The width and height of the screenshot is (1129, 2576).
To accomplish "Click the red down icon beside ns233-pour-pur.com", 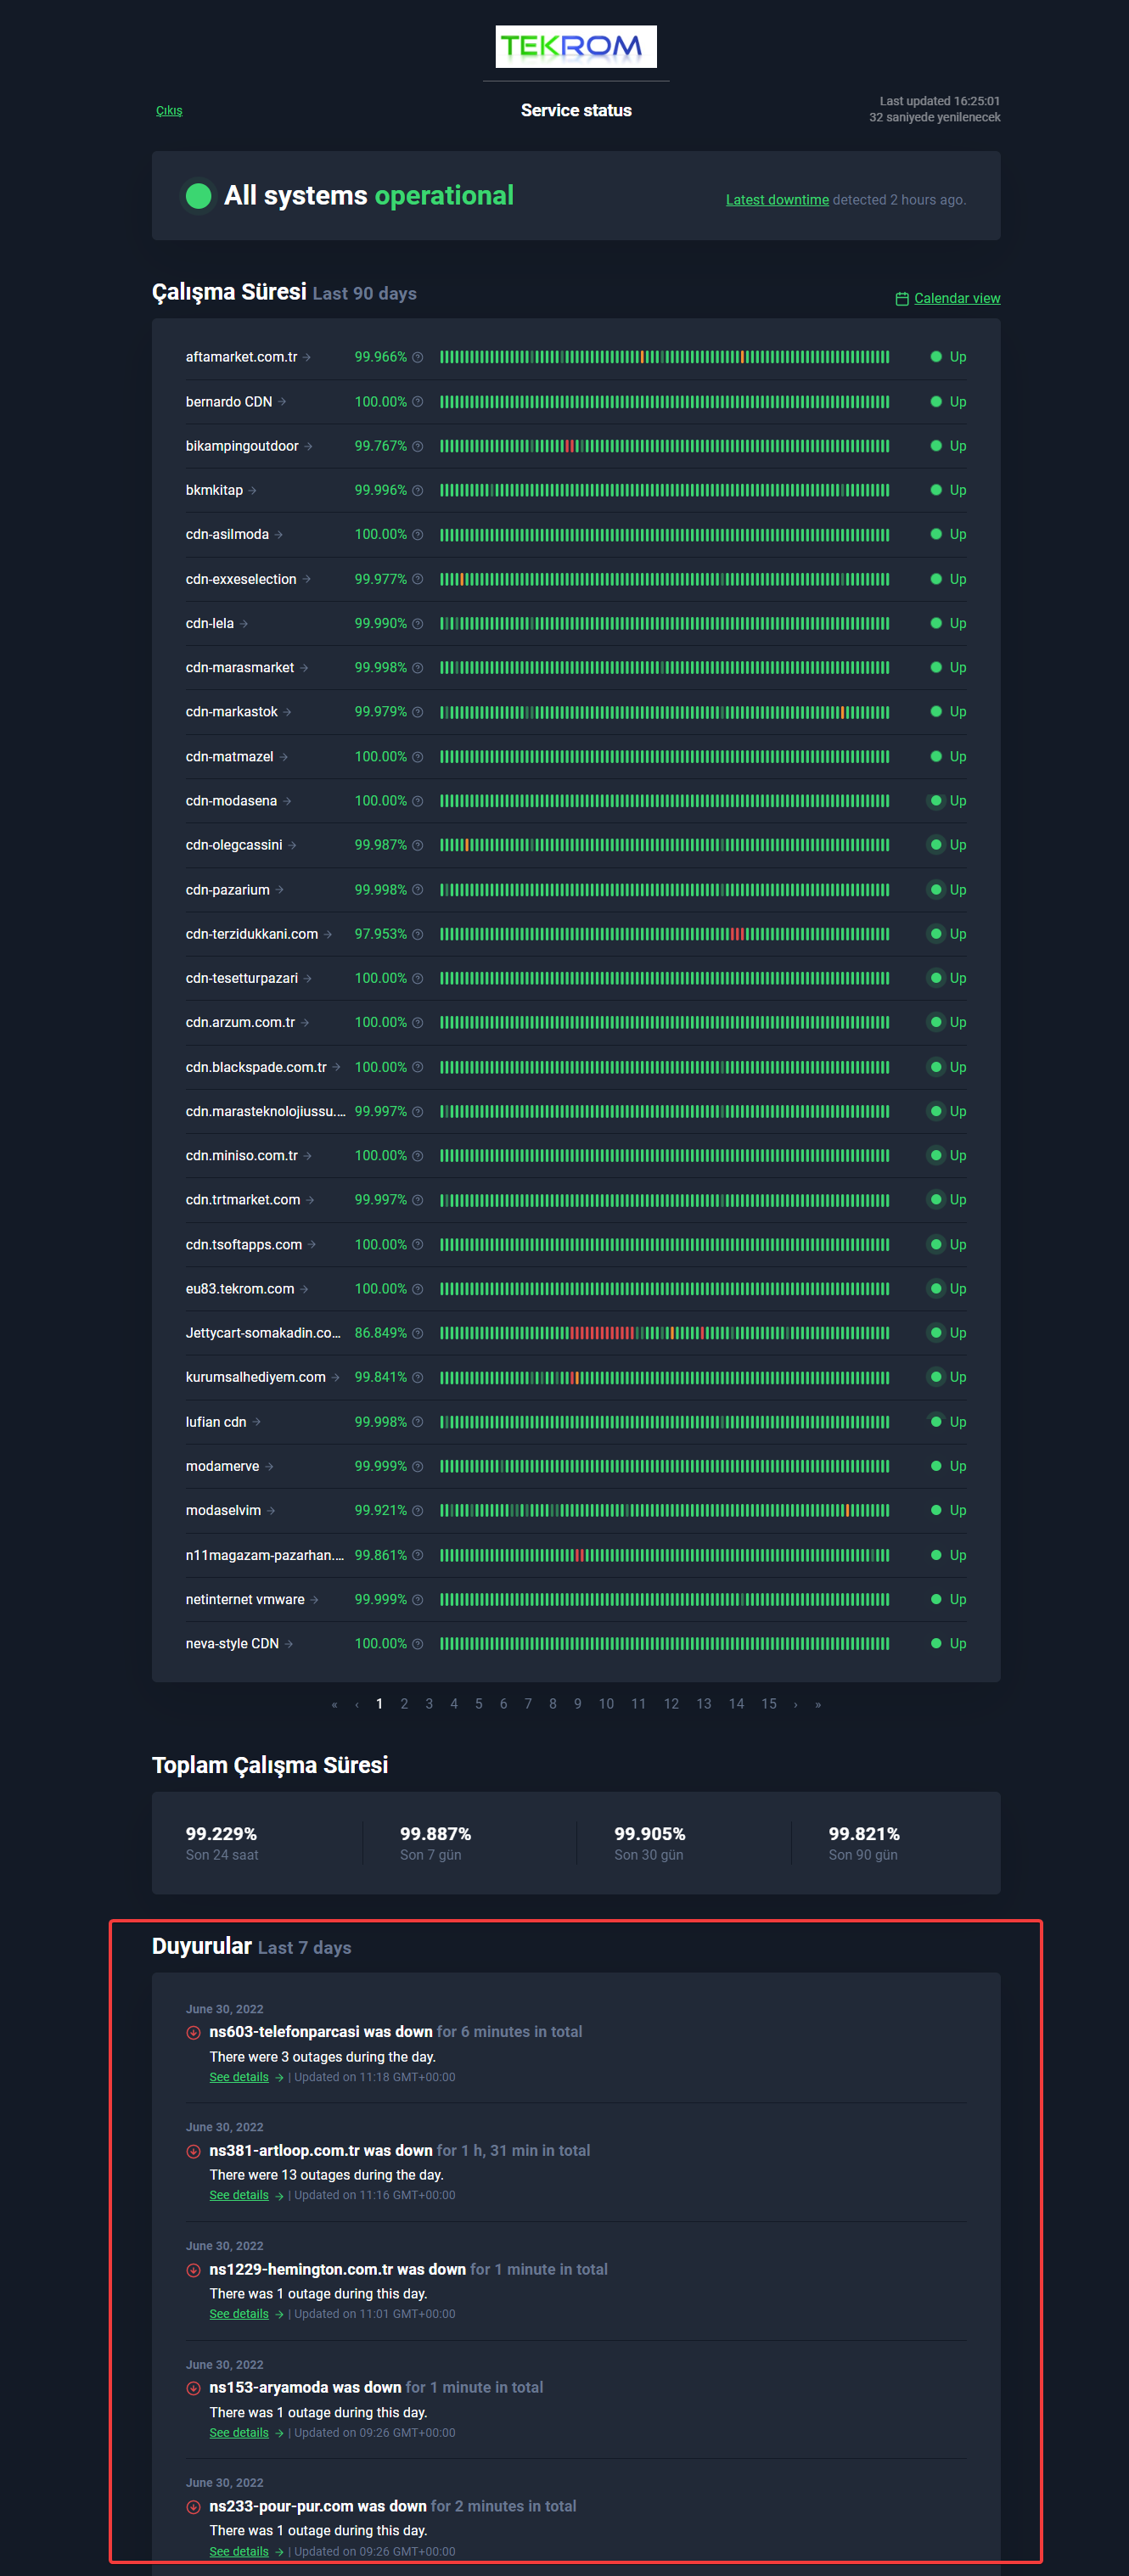I will (x=194, y=2507).
